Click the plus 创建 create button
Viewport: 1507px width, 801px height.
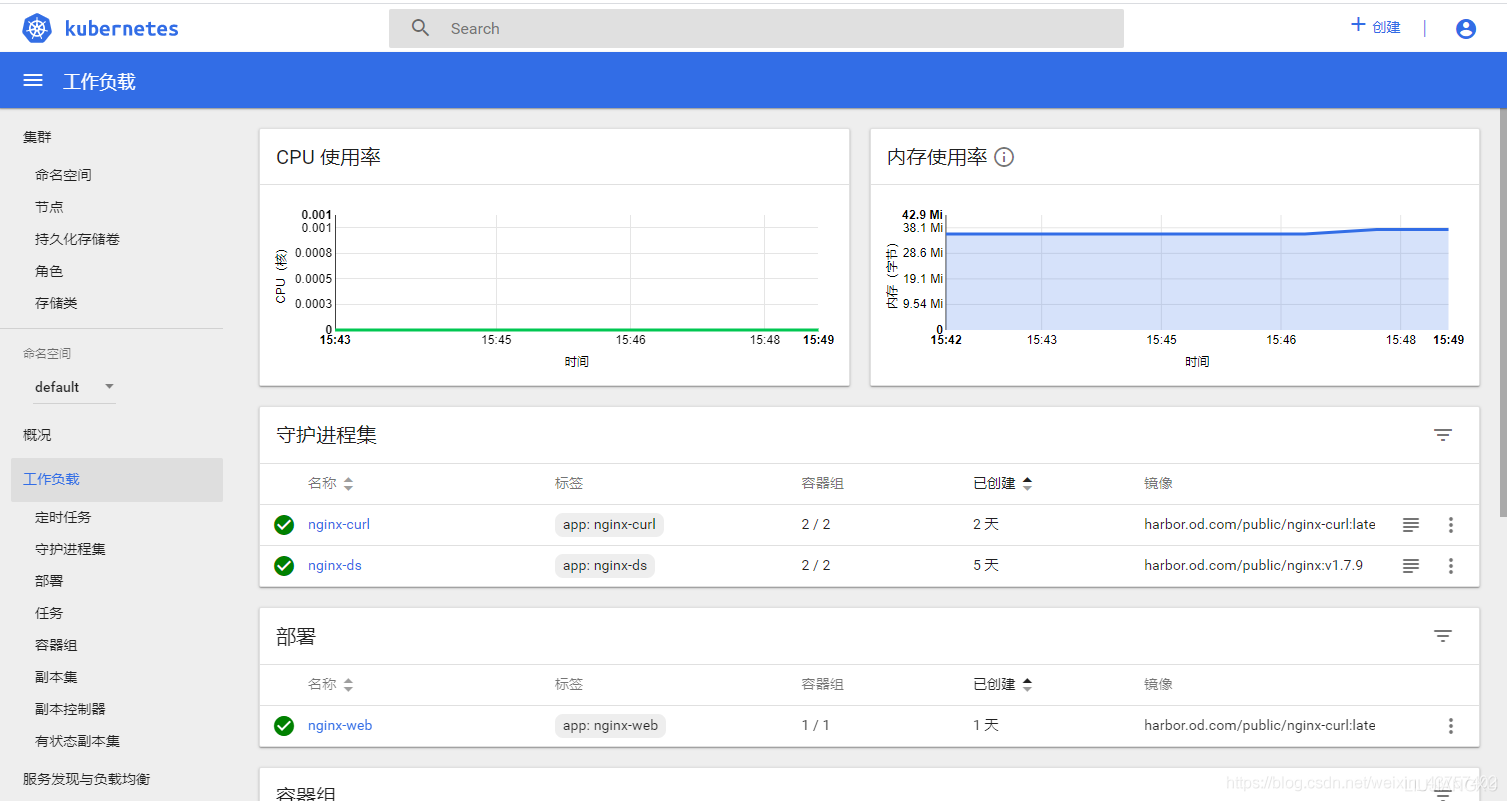click(1376, 27)
